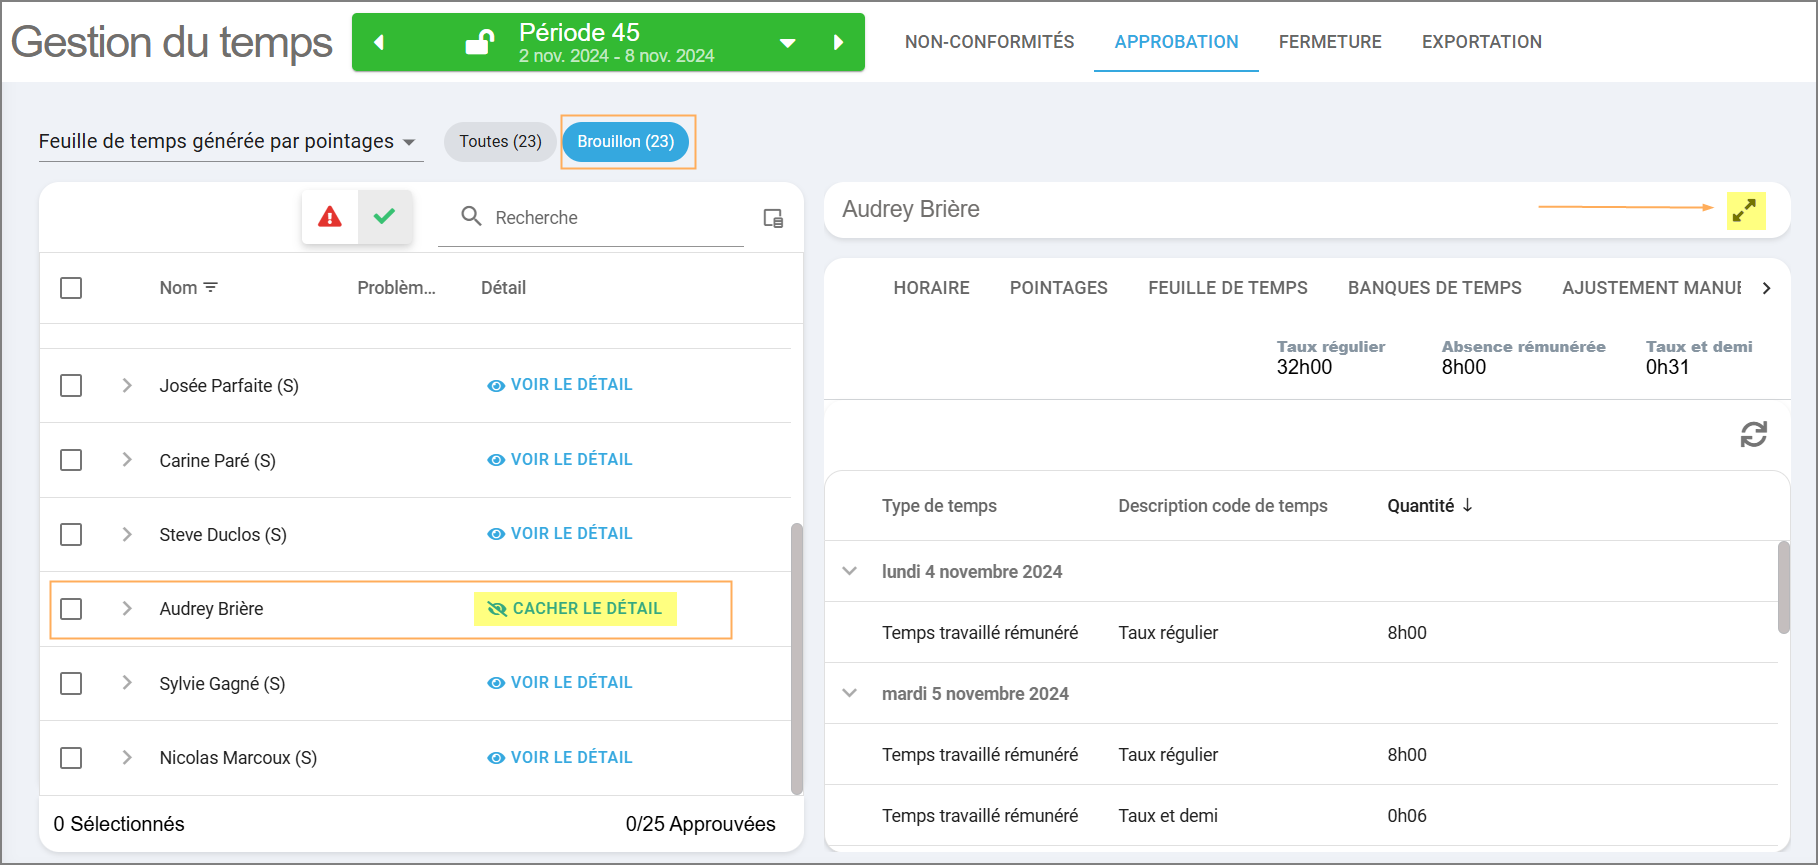The height and width of the screenshot is (865, 1818).
Task: Expand Audrey Brière detail panel fullscreen
Action: click(x=1745, y=210)
